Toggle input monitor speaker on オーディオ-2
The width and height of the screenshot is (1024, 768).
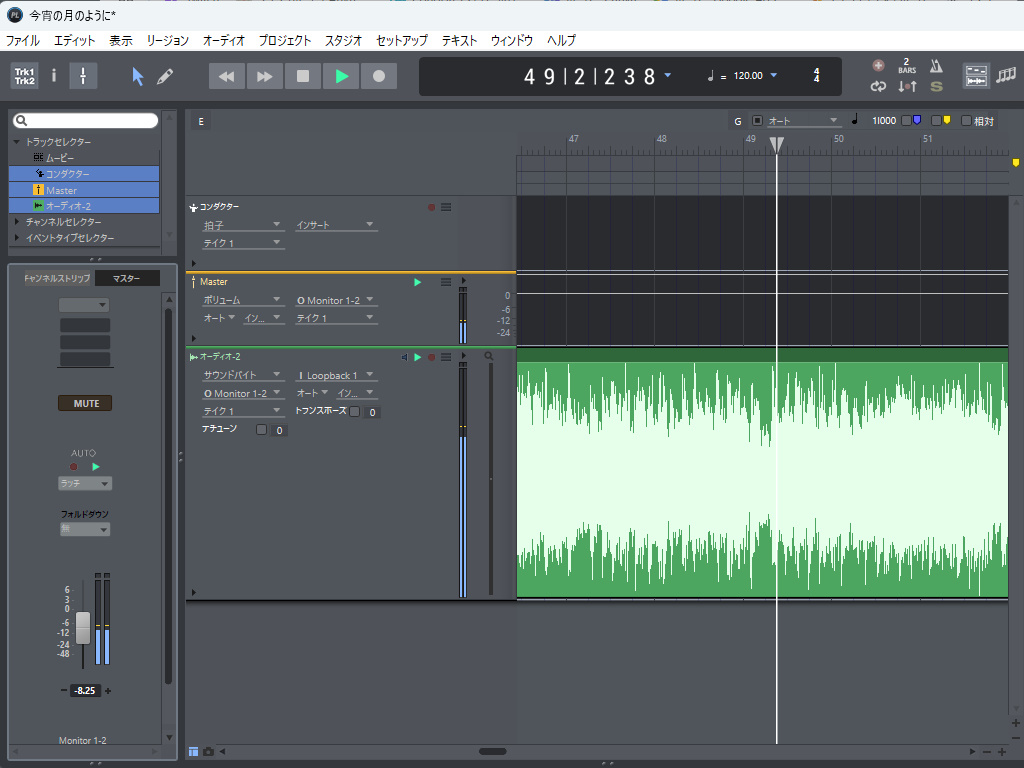pos(404,357)
